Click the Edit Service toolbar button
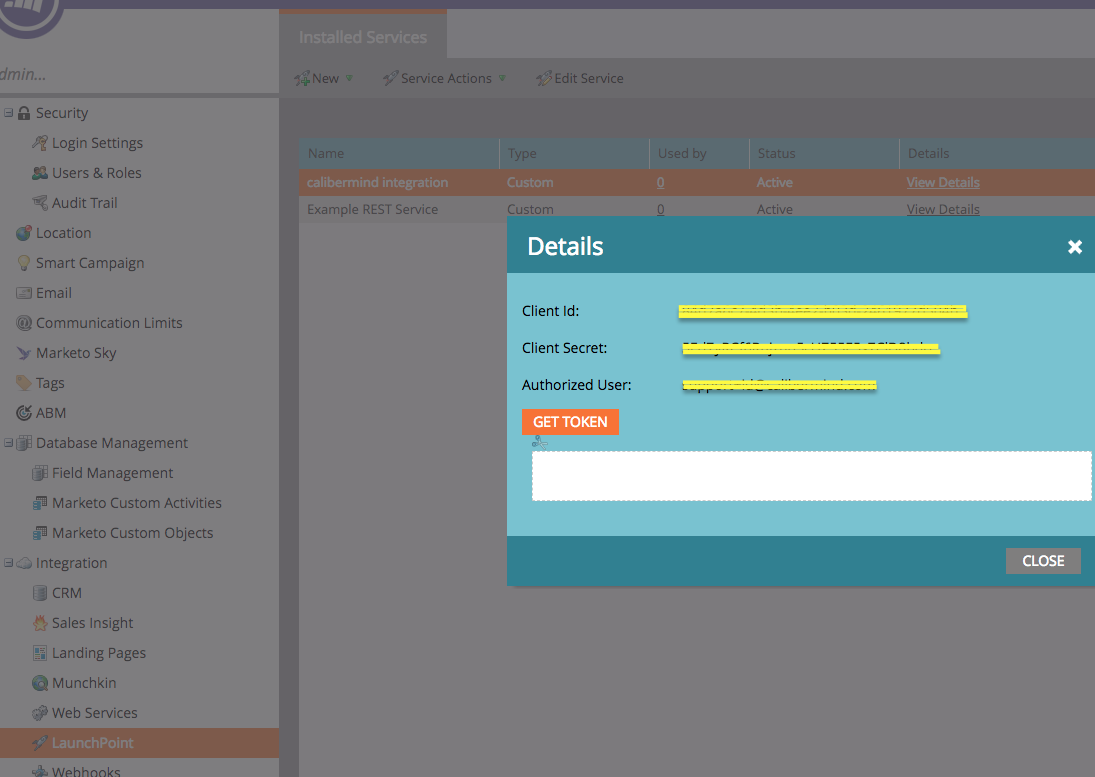The image size is (1095, 777). coord(580,79)
